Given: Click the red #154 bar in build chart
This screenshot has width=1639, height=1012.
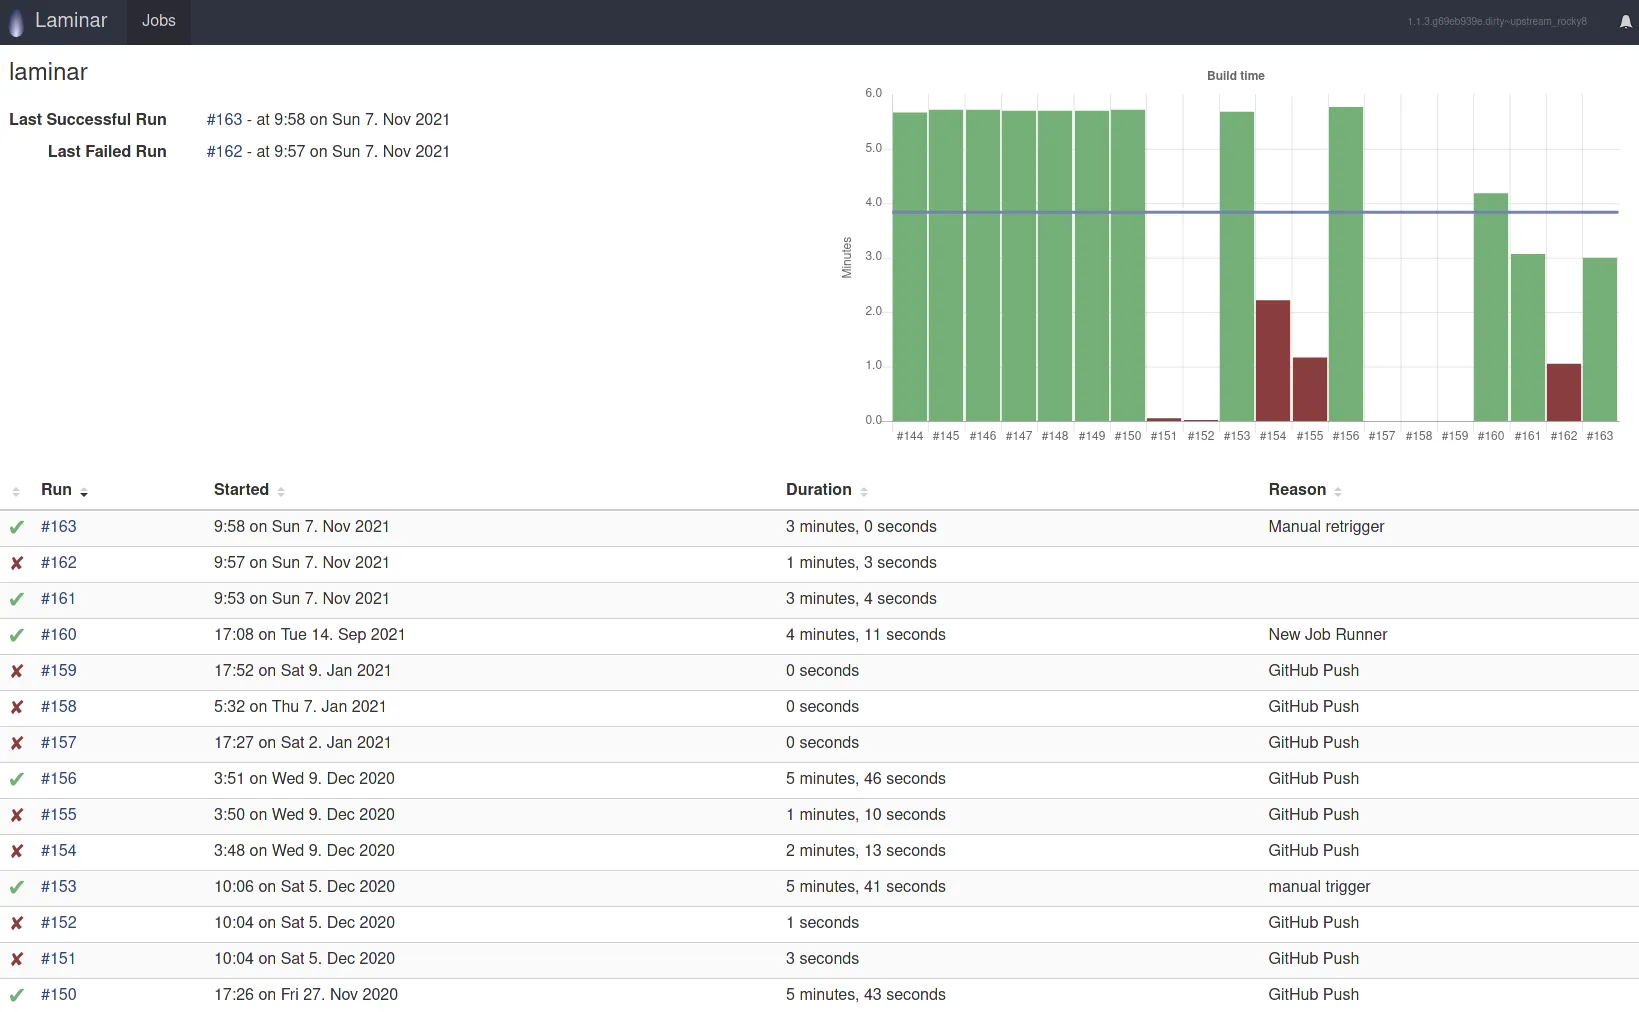Looking at the screenshot, I should [x=1273, y=360].
